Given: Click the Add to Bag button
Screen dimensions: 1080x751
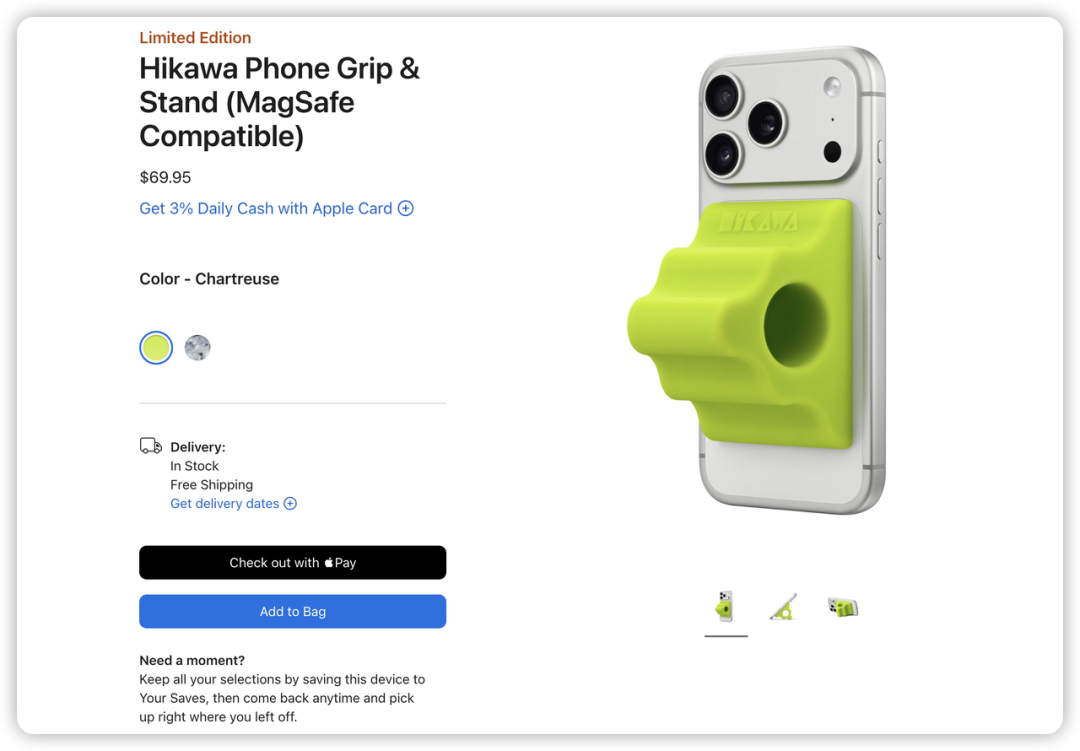Looking at the screenshot, I should pyautogui.click(x=293, y=611).
